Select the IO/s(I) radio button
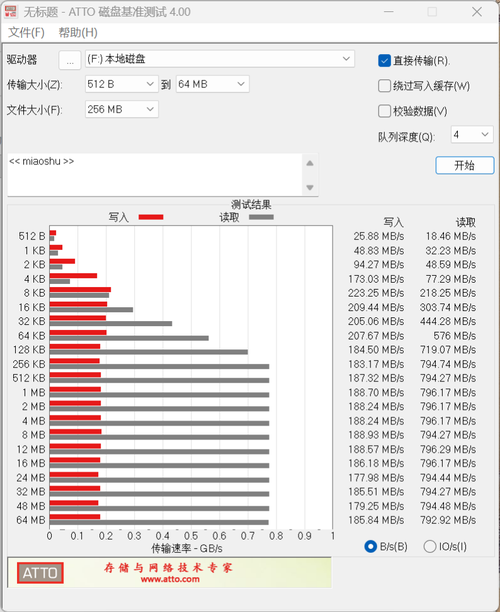Image resolution: width=500 pixels, height=612 pixels. point(430,546)
